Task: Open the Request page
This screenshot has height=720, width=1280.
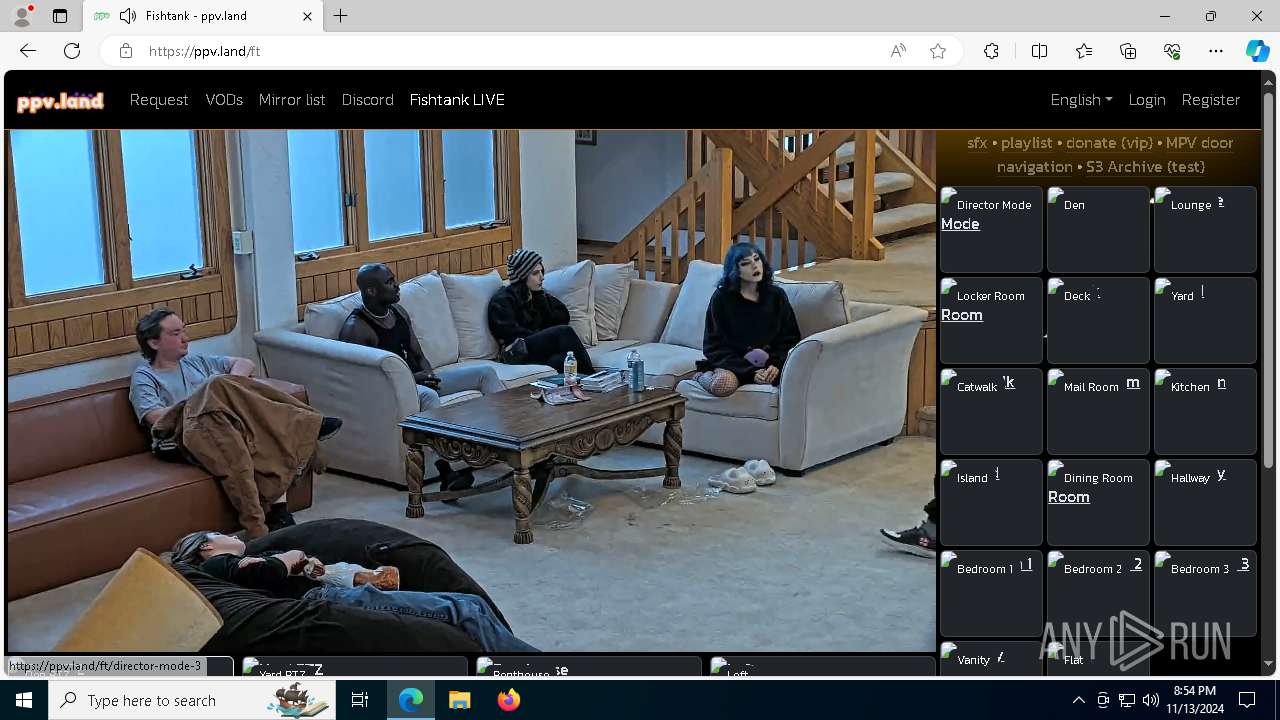Action: pos(159,100)
